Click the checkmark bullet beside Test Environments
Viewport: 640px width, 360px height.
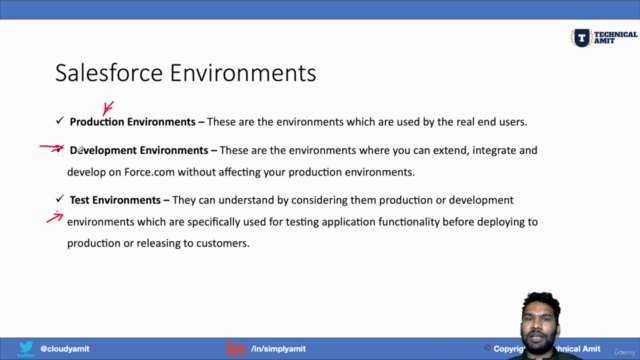[x=60, y=199]
